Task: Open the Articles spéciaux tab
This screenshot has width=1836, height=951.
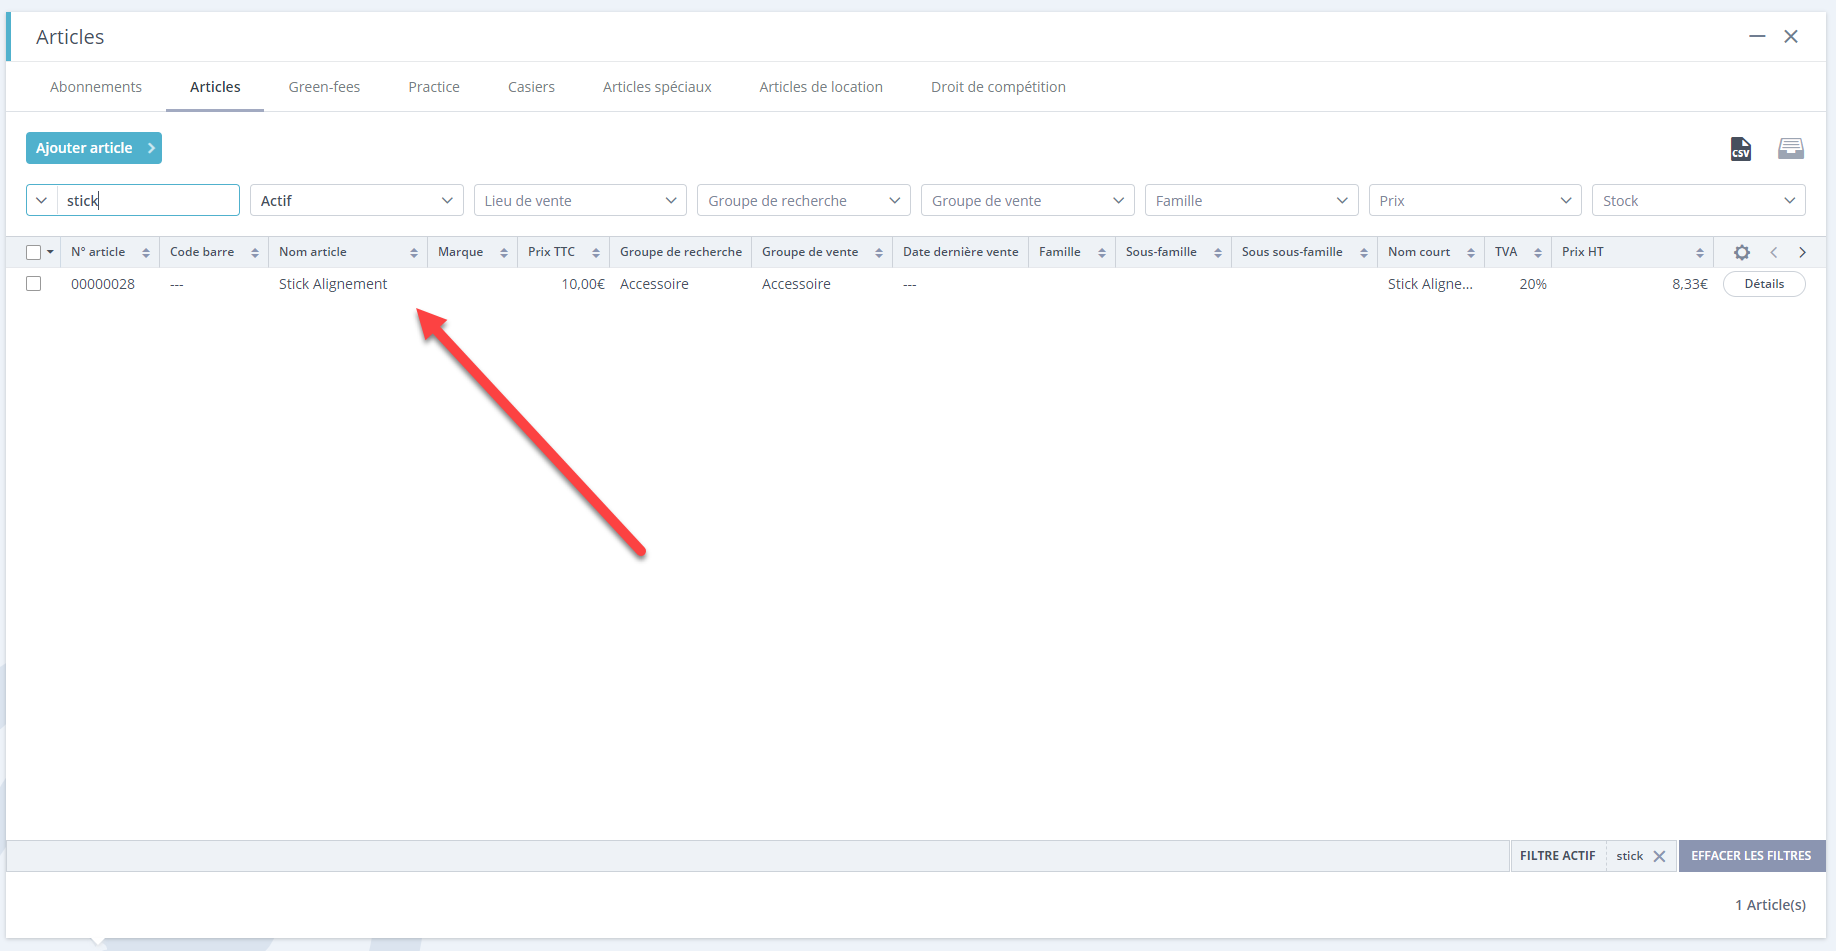Action: pyautogui.click(x=657, y=87)
